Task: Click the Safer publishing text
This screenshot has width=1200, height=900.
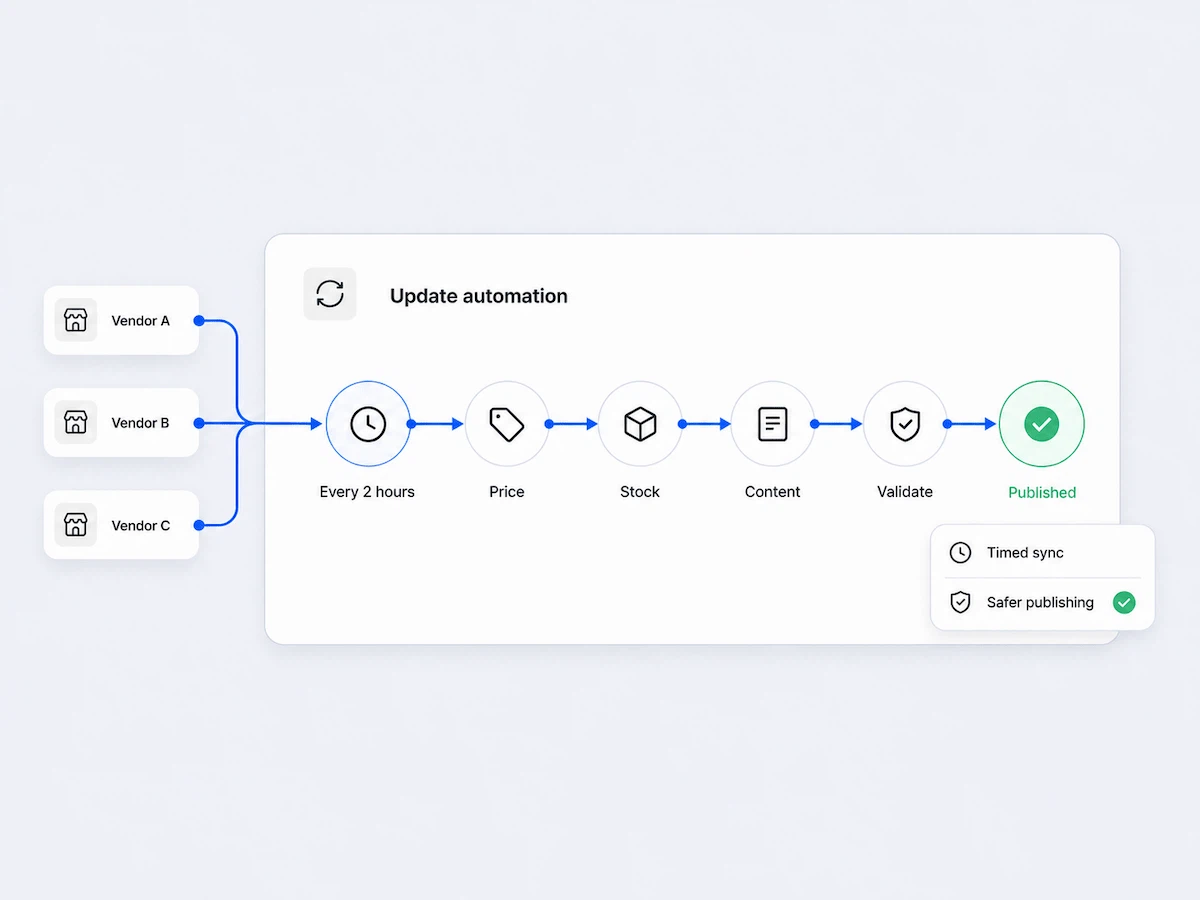Action: [1040, 603]
